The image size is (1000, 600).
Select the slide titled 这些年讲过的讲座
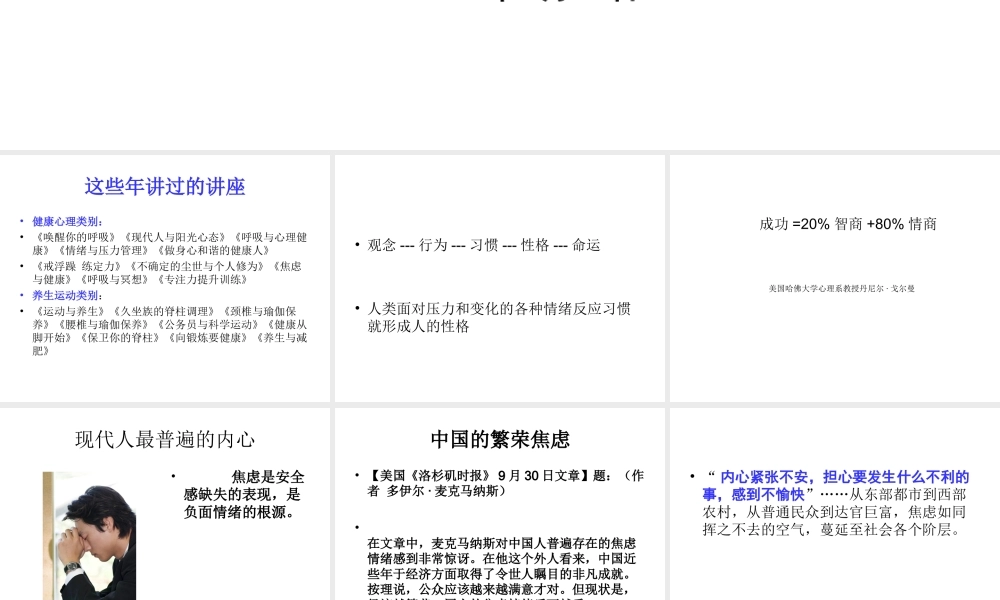click(165, 277)
